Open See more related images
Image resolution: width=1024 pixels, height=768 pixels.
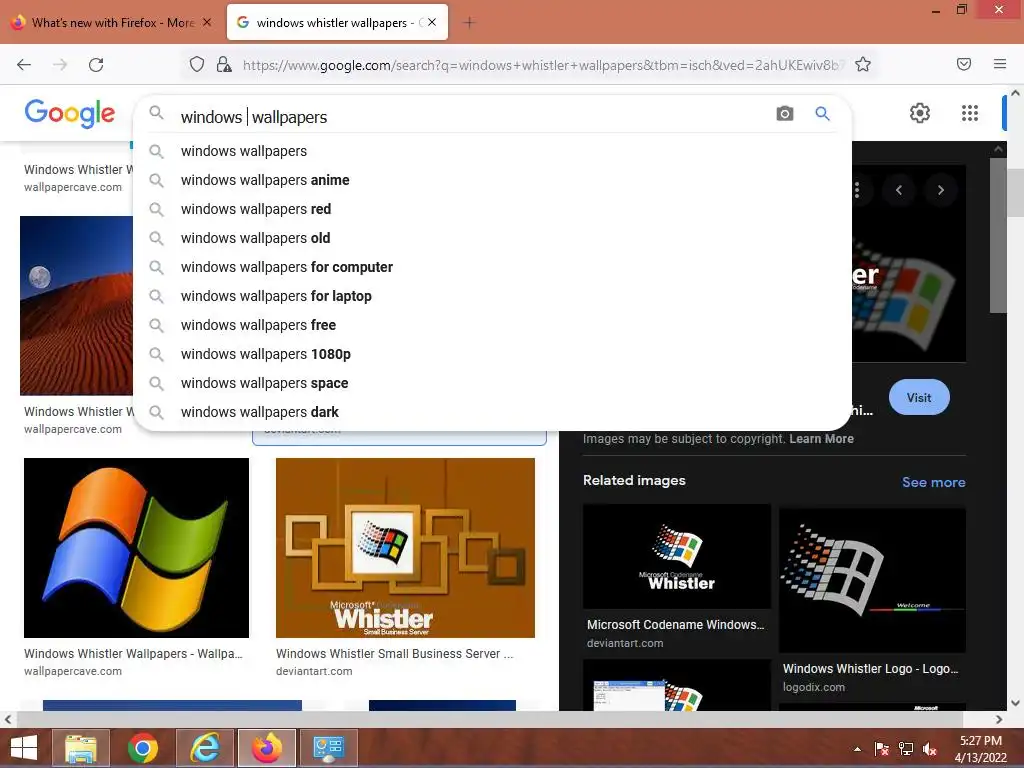(933, 482)
